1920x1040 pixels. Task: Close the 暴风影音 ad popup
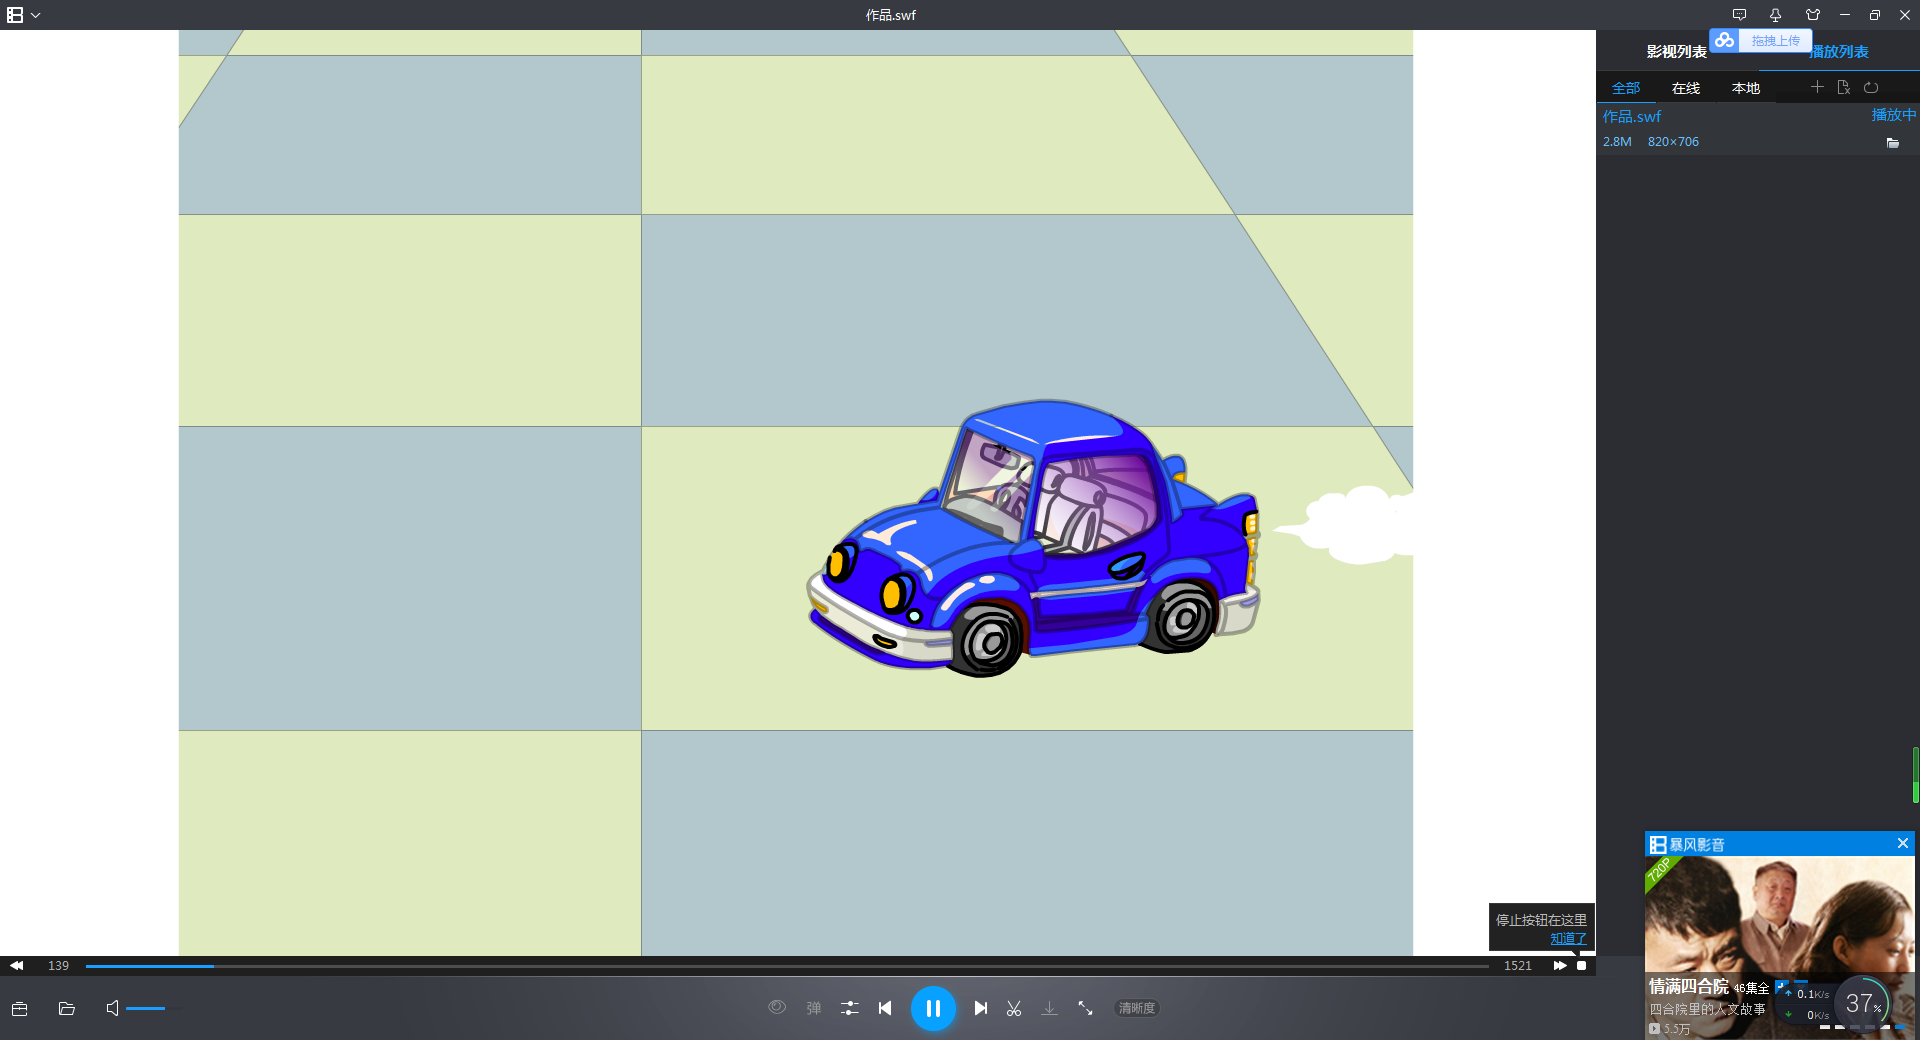tap(1903, 843)
